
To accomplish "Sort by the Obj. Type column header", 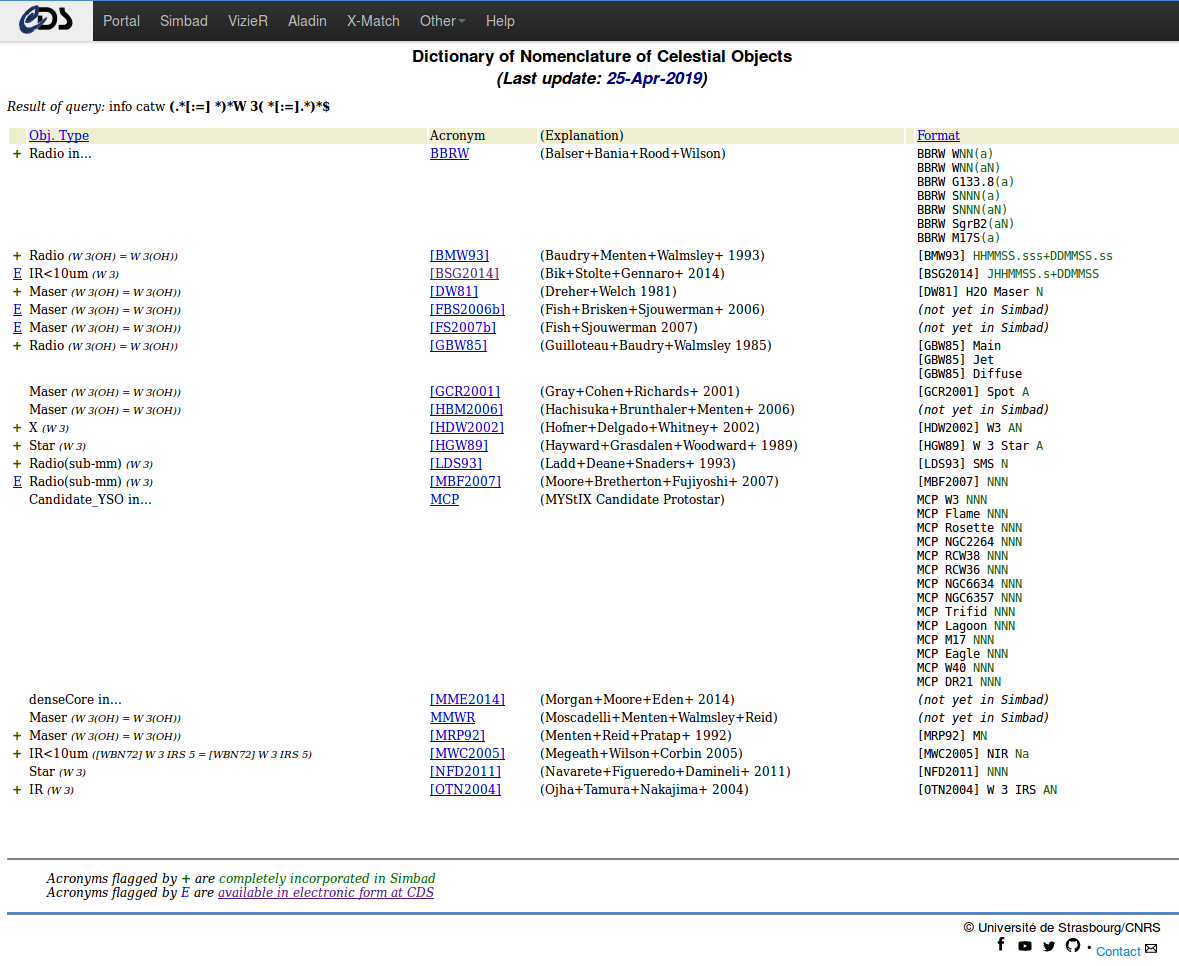I will (x=59, y=136).
